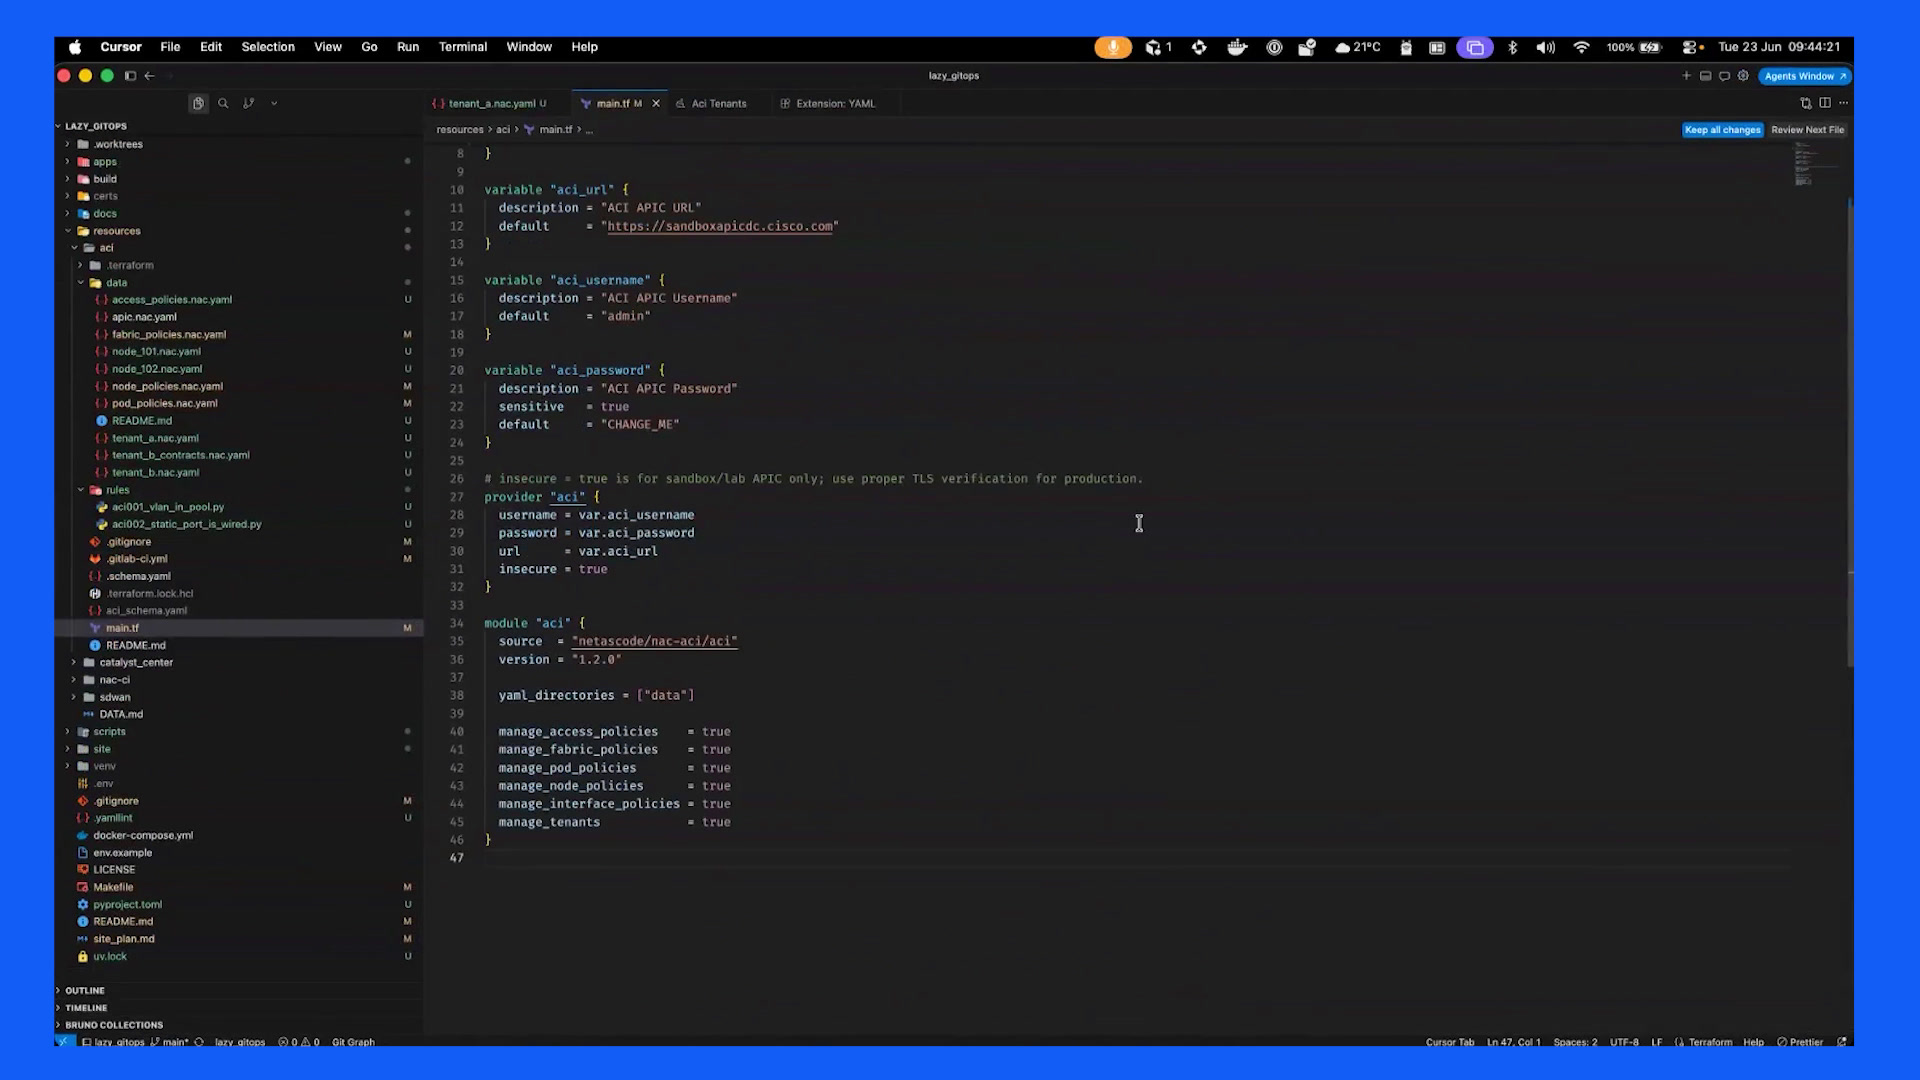Image resolution: width=1920 pixels, height=1080 pixels.
Task: Click the minimap code overview
Action: [1816, 165]
